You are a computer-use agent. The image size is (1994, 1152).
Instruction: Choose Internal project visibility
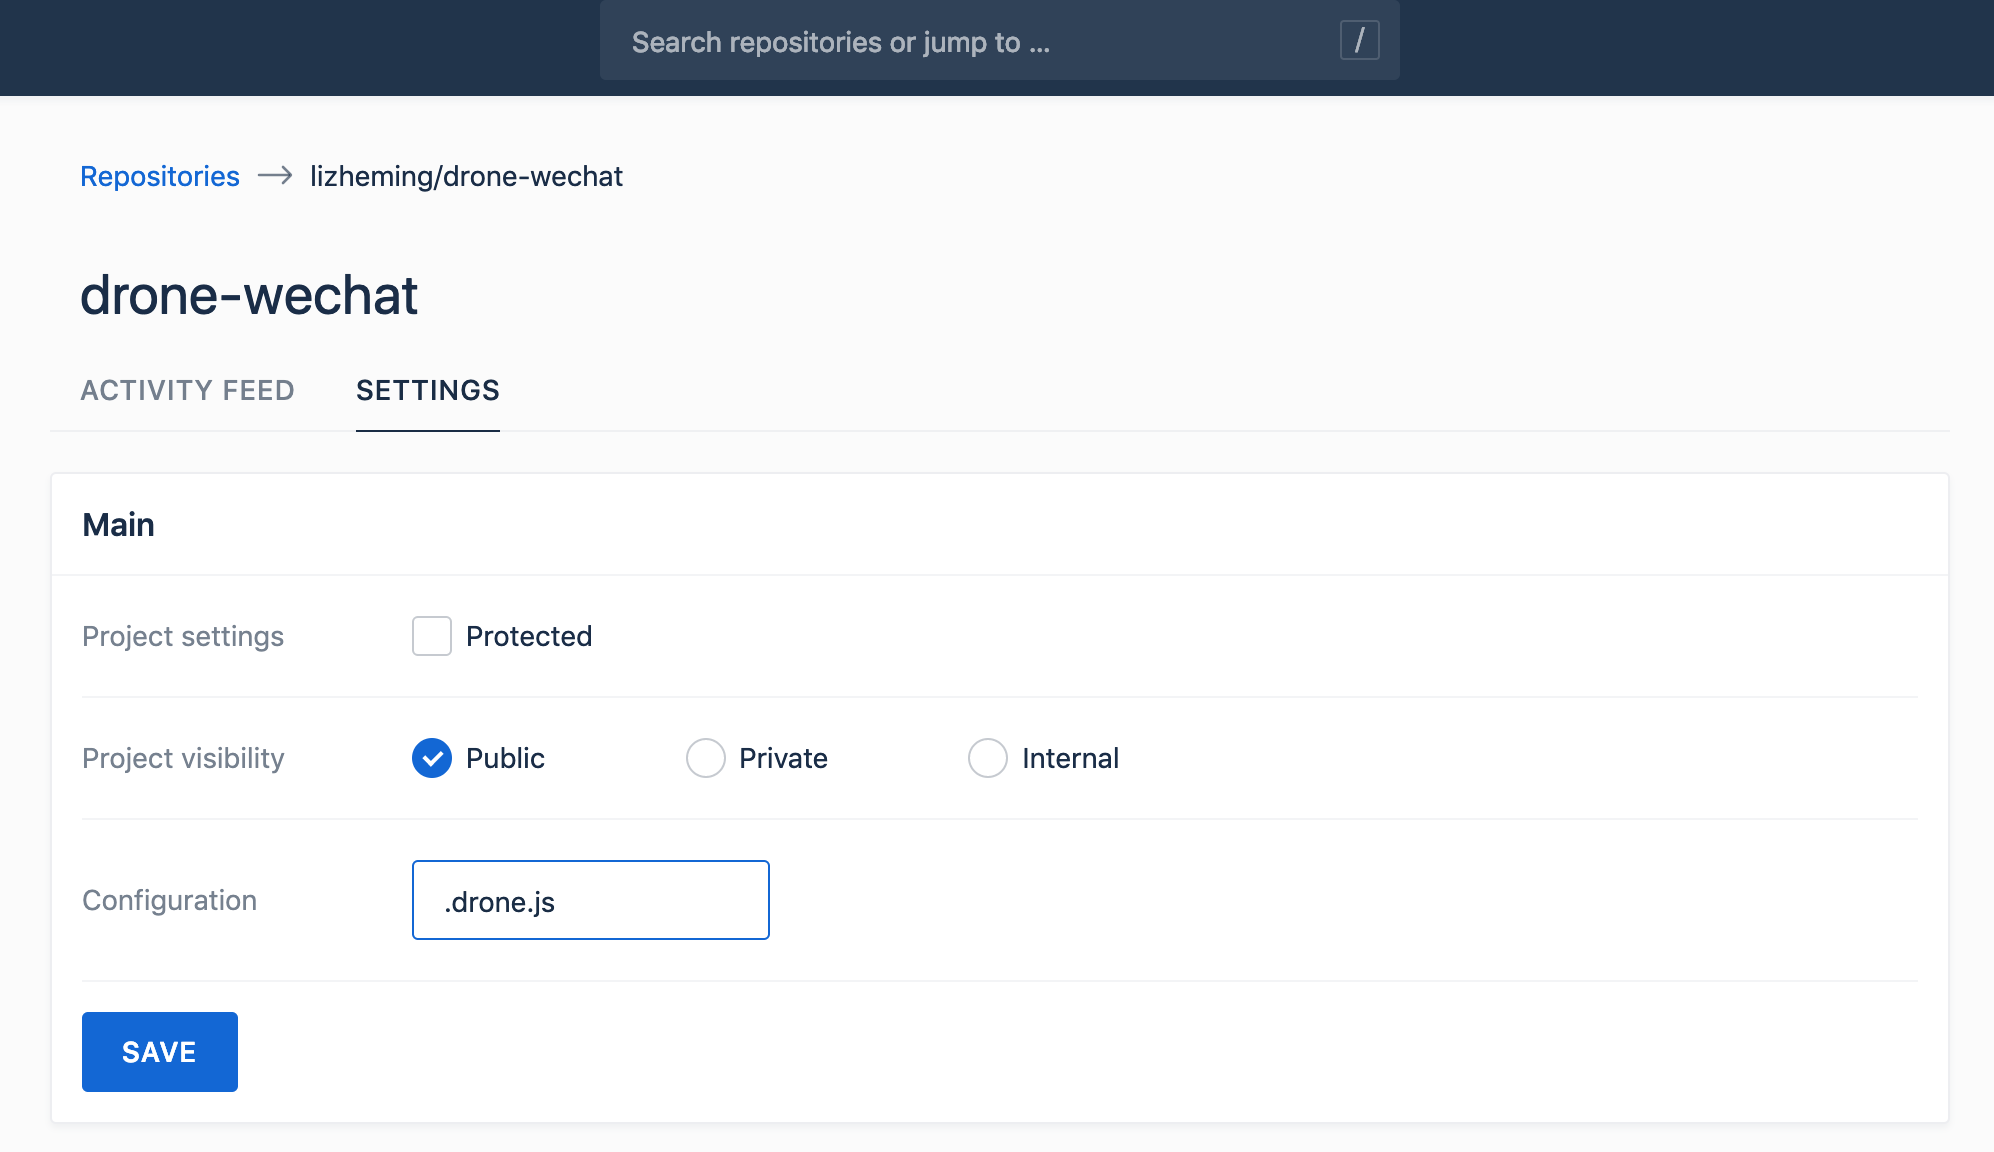[x=988, y=758]
